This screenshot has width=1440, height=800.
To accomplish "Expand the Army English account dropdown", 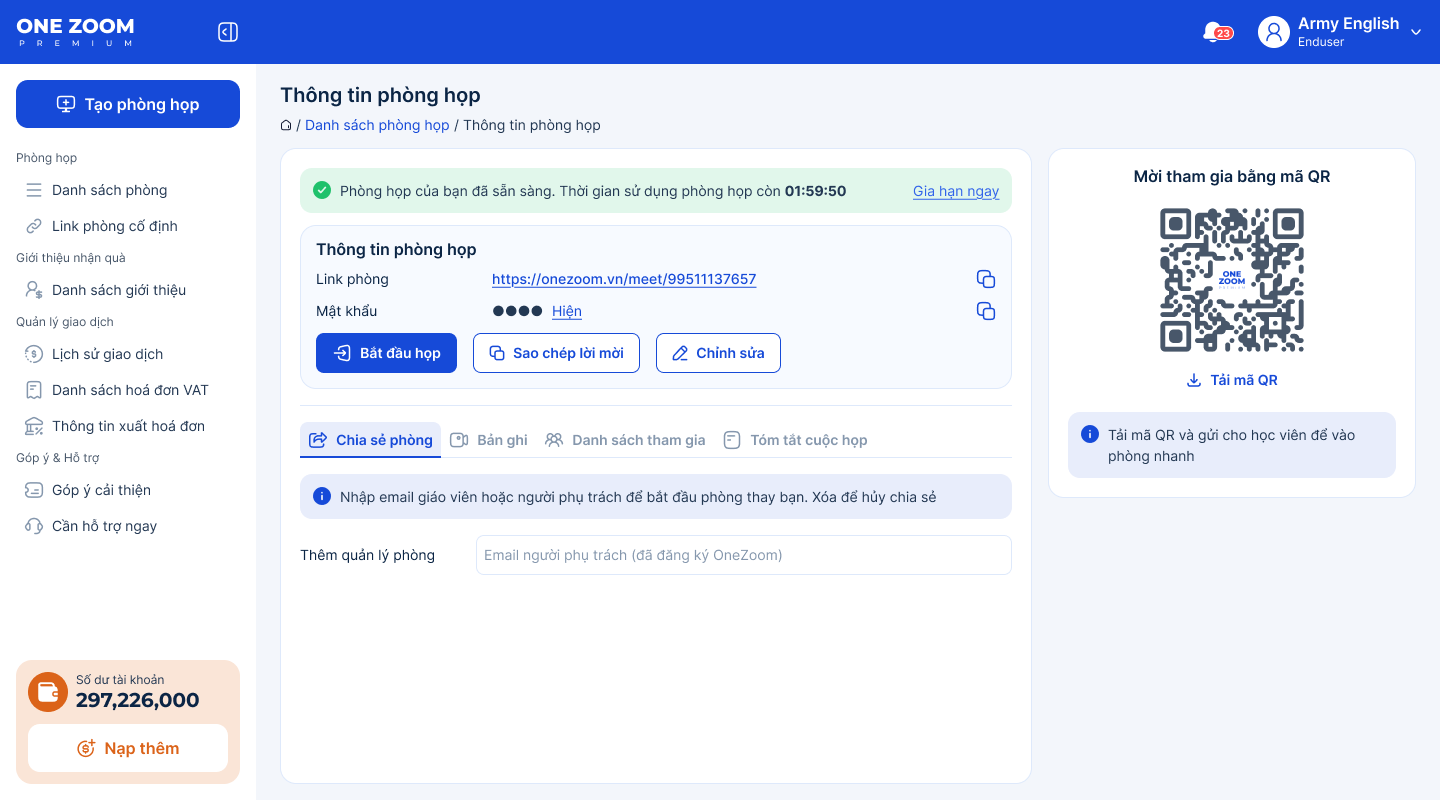I will (1415, 32).
